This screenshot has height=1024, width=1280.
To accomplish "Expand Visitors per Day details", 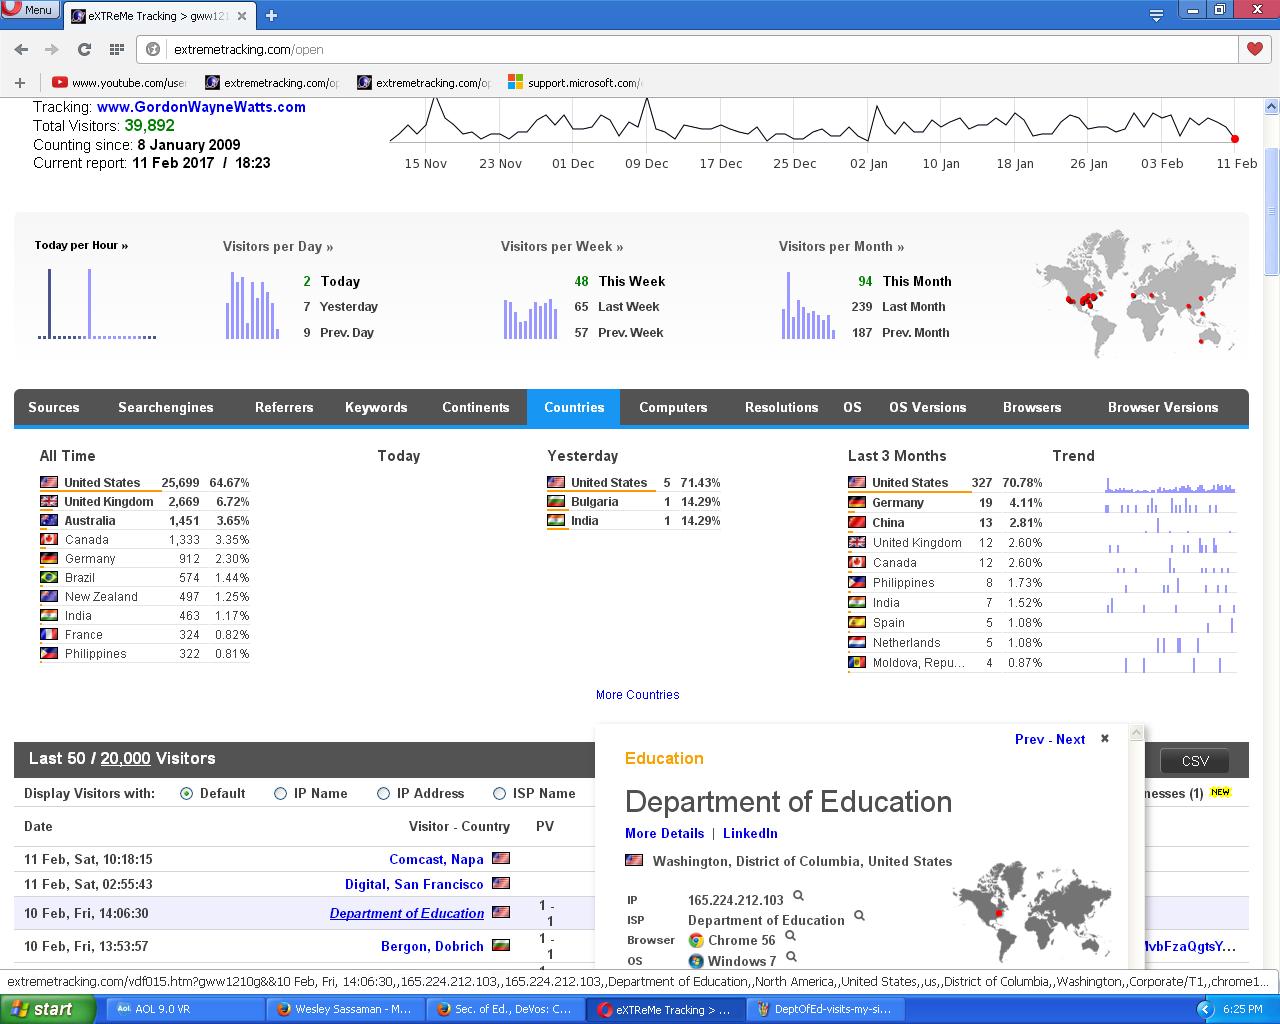I will point(278,246).
